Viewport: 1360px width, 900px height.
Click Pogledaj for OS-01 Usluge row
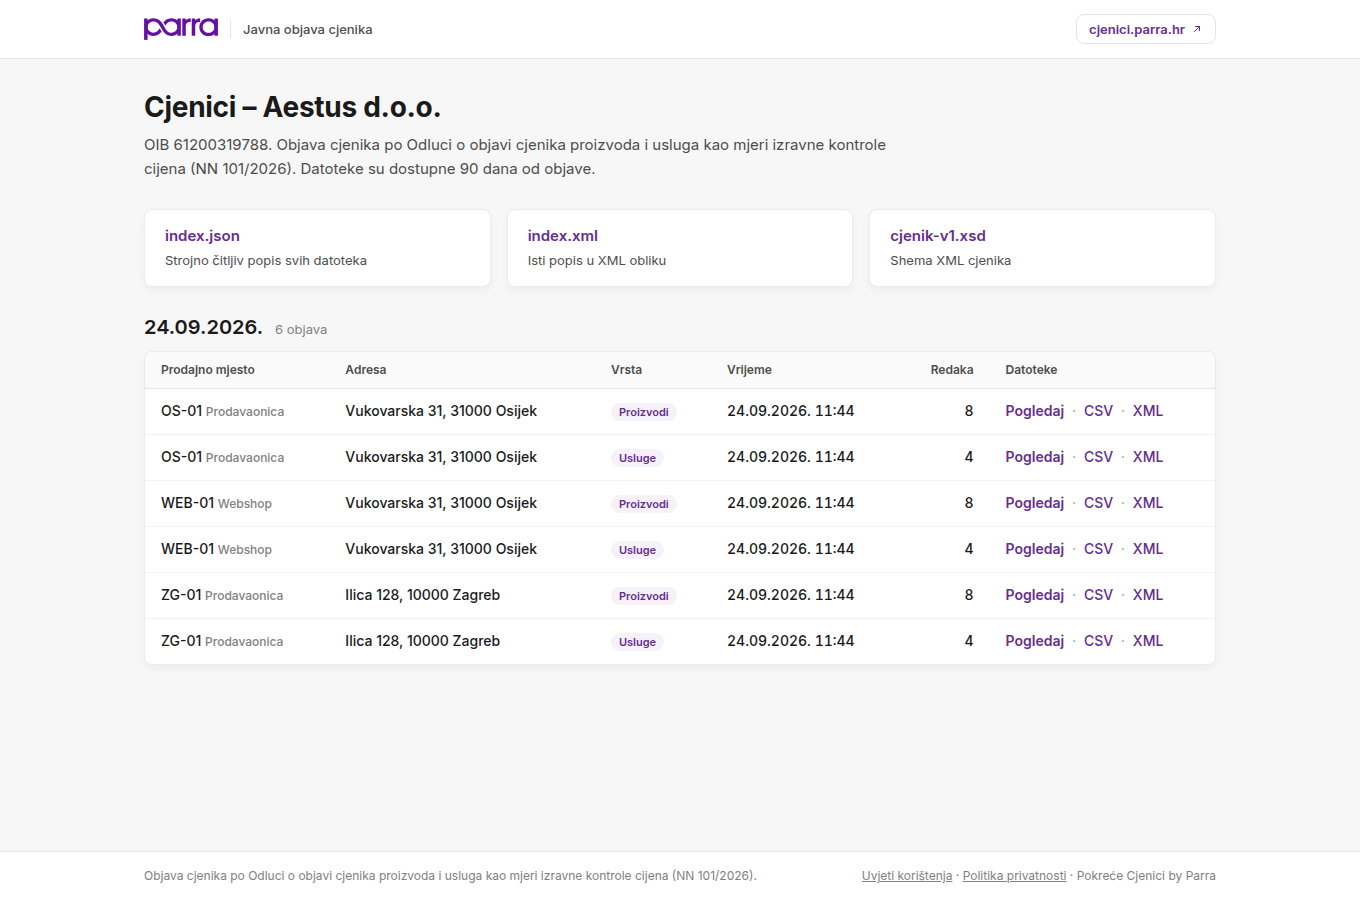[x=1034, y=457]
